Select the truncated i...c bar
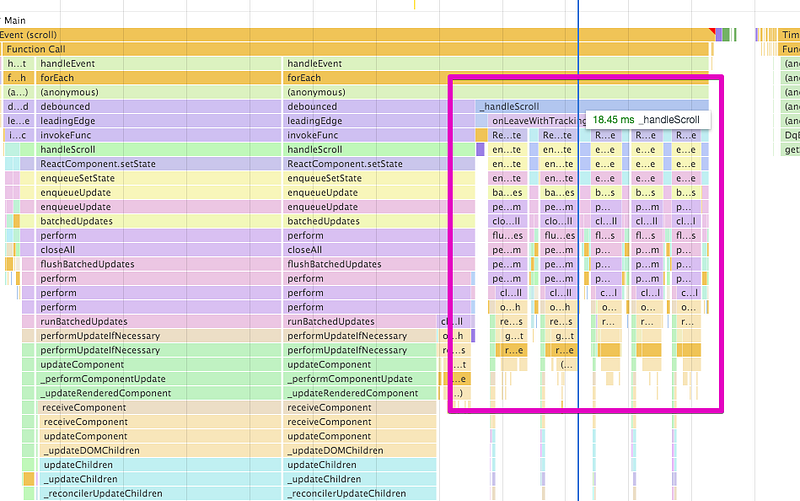 click(x=20, y=135)
